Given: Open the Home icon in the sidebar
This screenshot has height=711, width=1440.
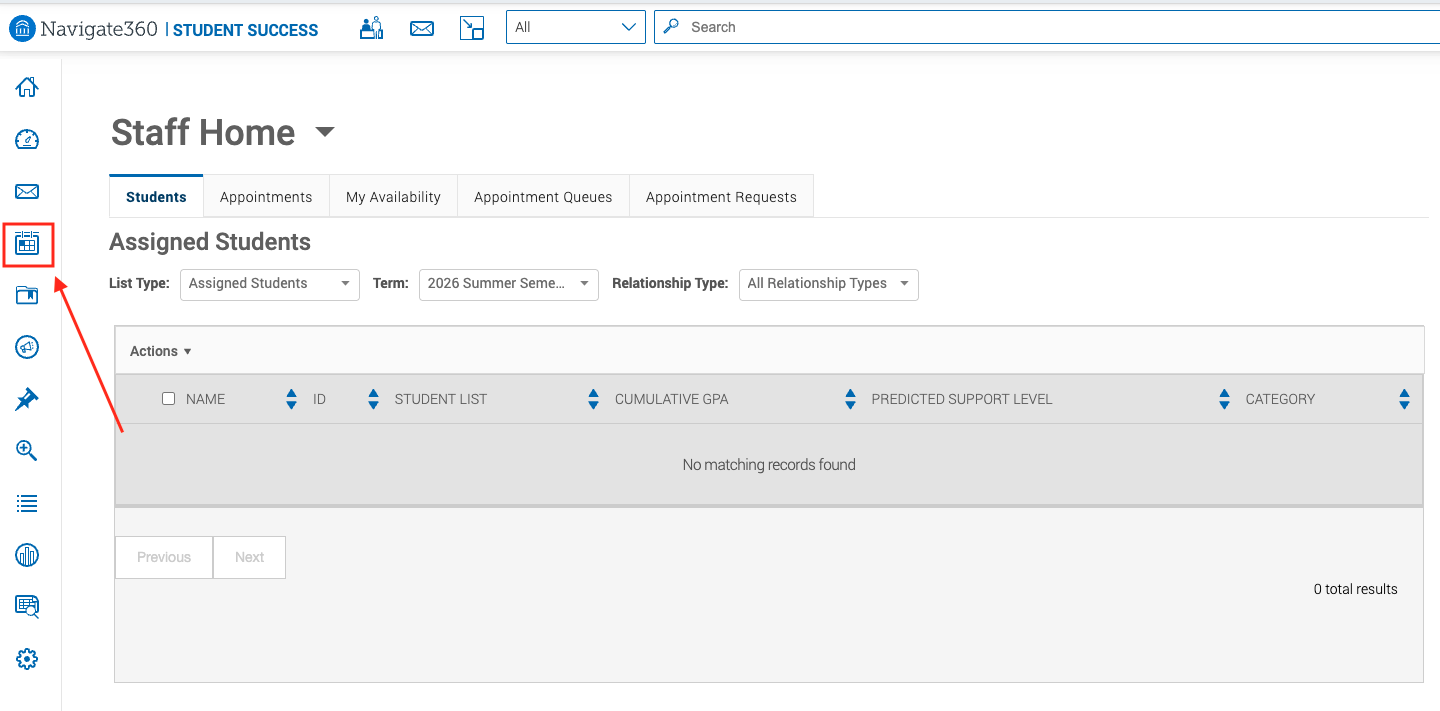Looking at the screenshot, I should click(27, 87).
